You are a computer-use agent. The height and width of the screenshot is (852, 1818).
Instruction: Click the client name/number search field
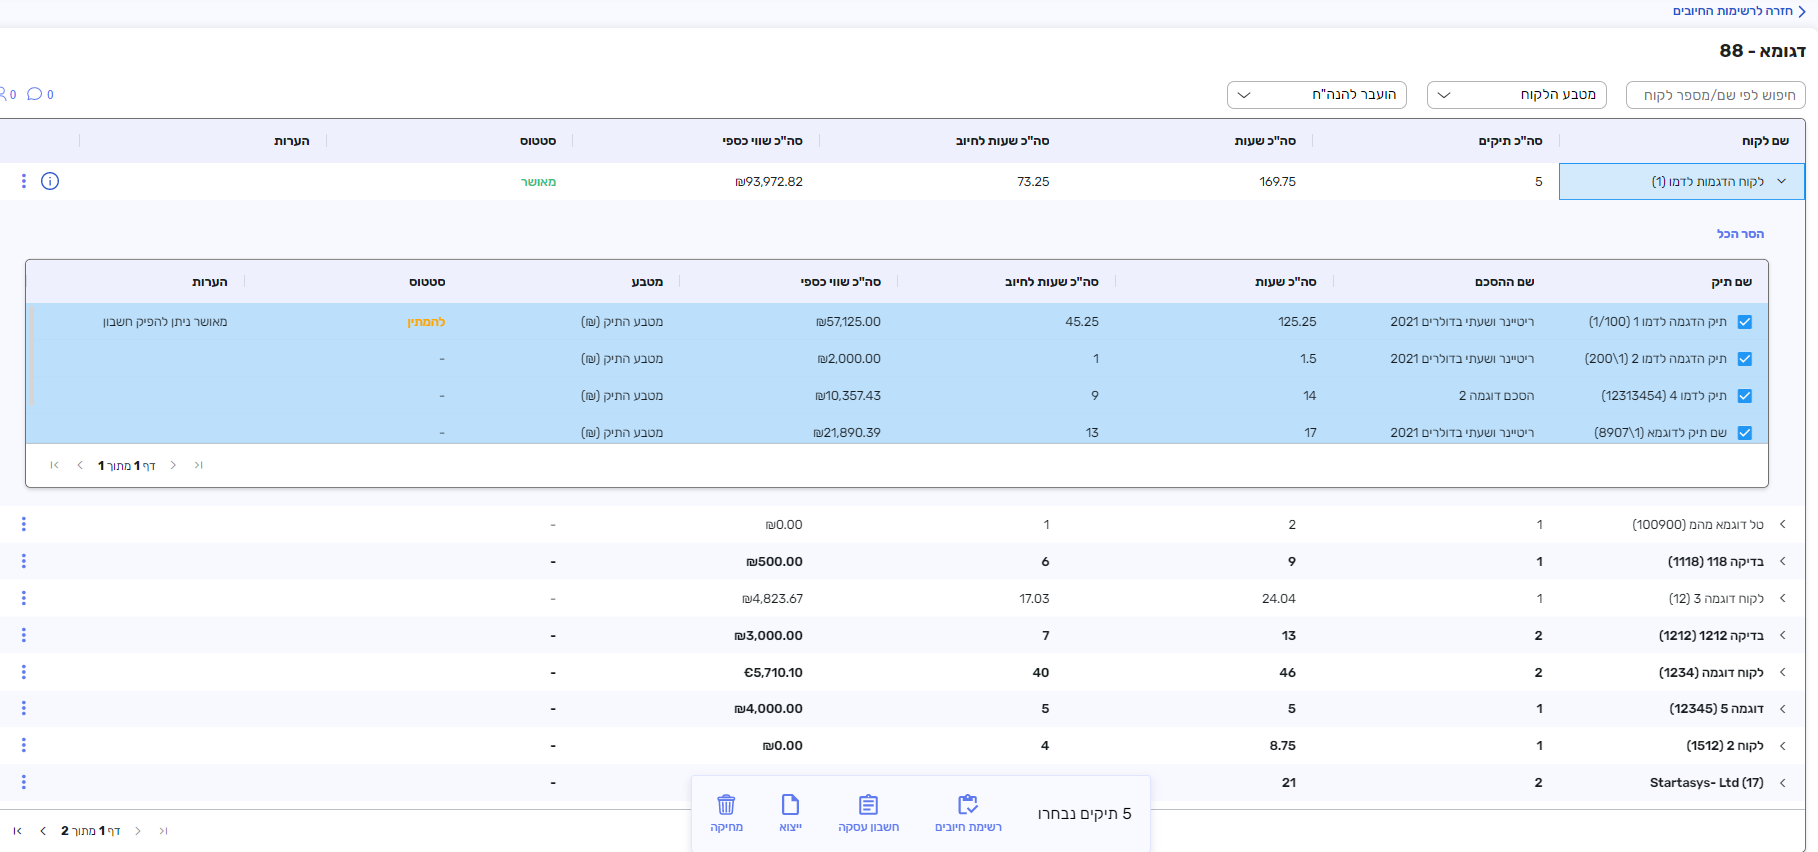click(x=1715, y=95)
